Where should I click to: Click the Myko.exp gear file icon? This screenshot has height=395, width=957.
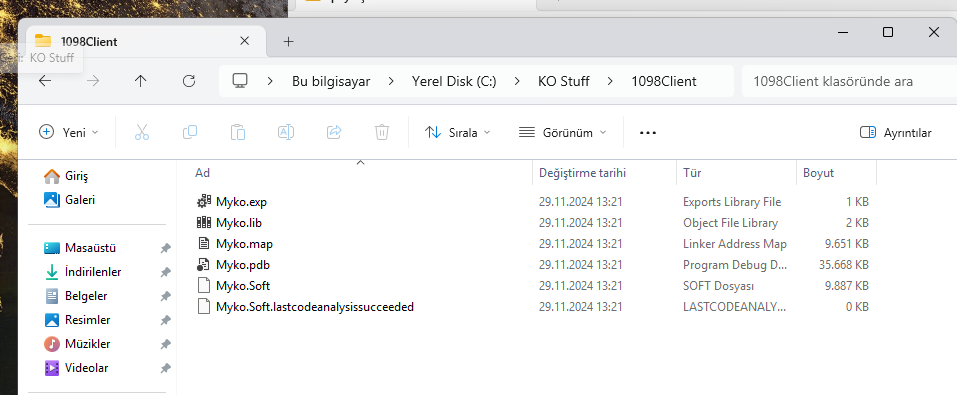(x=203, y=201)
